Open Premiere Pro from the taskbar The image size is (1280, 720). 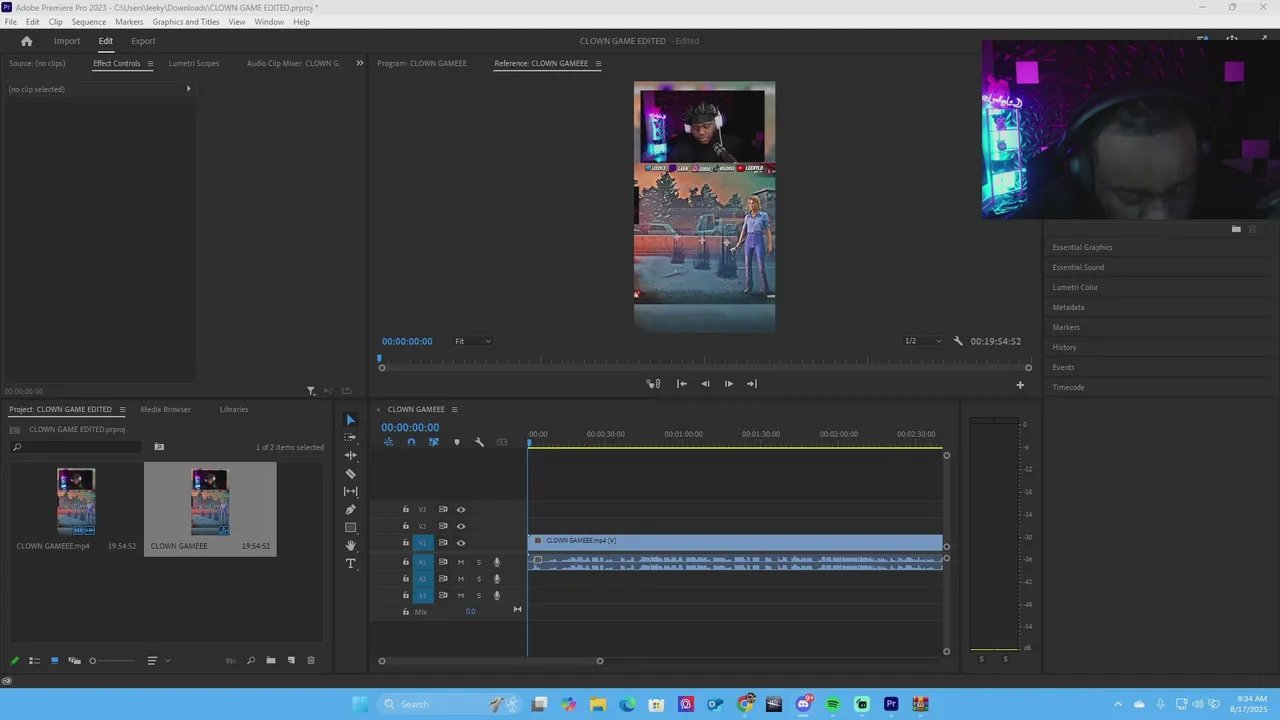tap(891, 704)
